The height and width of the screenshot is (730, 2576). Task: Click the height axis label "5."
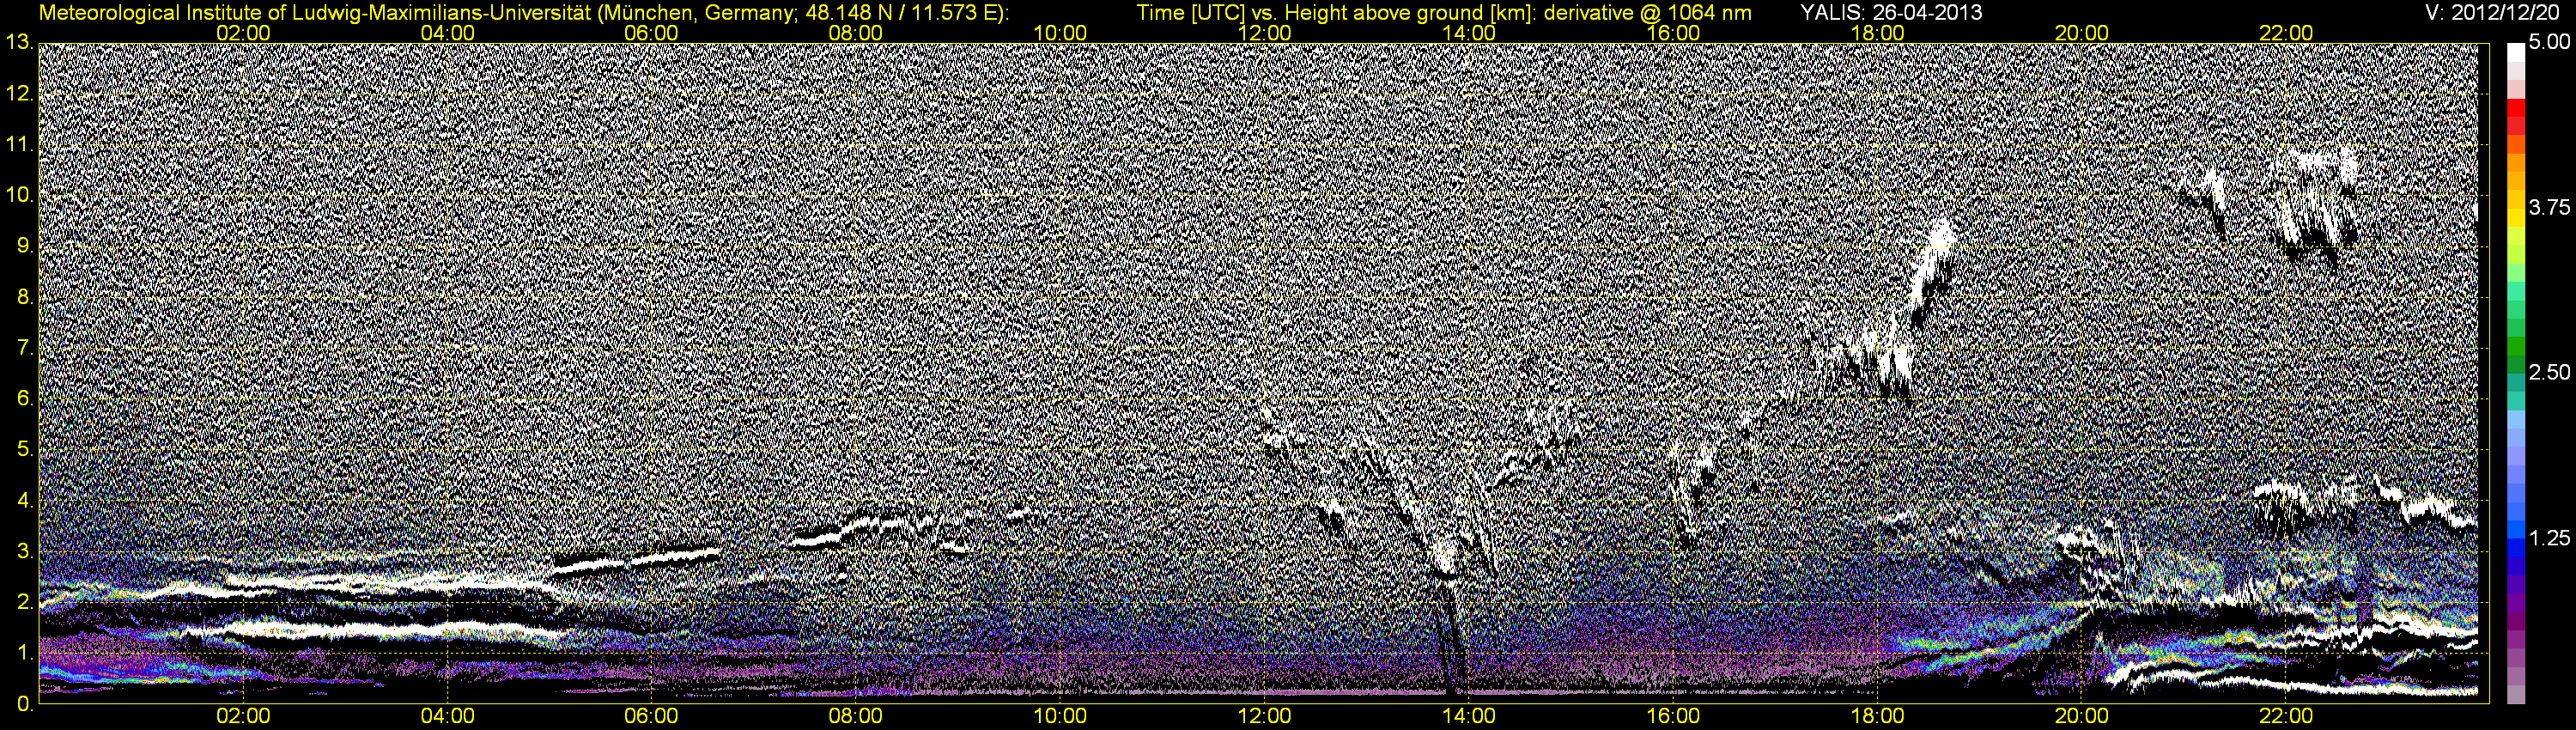point(24,450)
